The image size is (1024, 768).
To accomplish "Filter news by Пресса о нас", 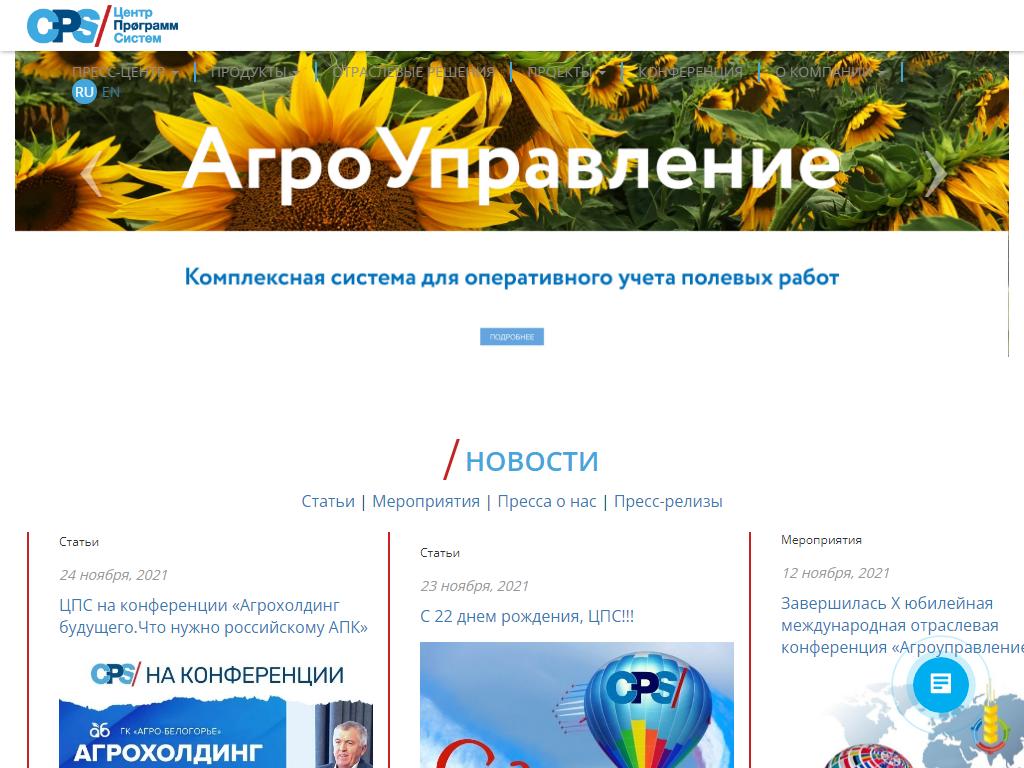I will click(547, 501).
